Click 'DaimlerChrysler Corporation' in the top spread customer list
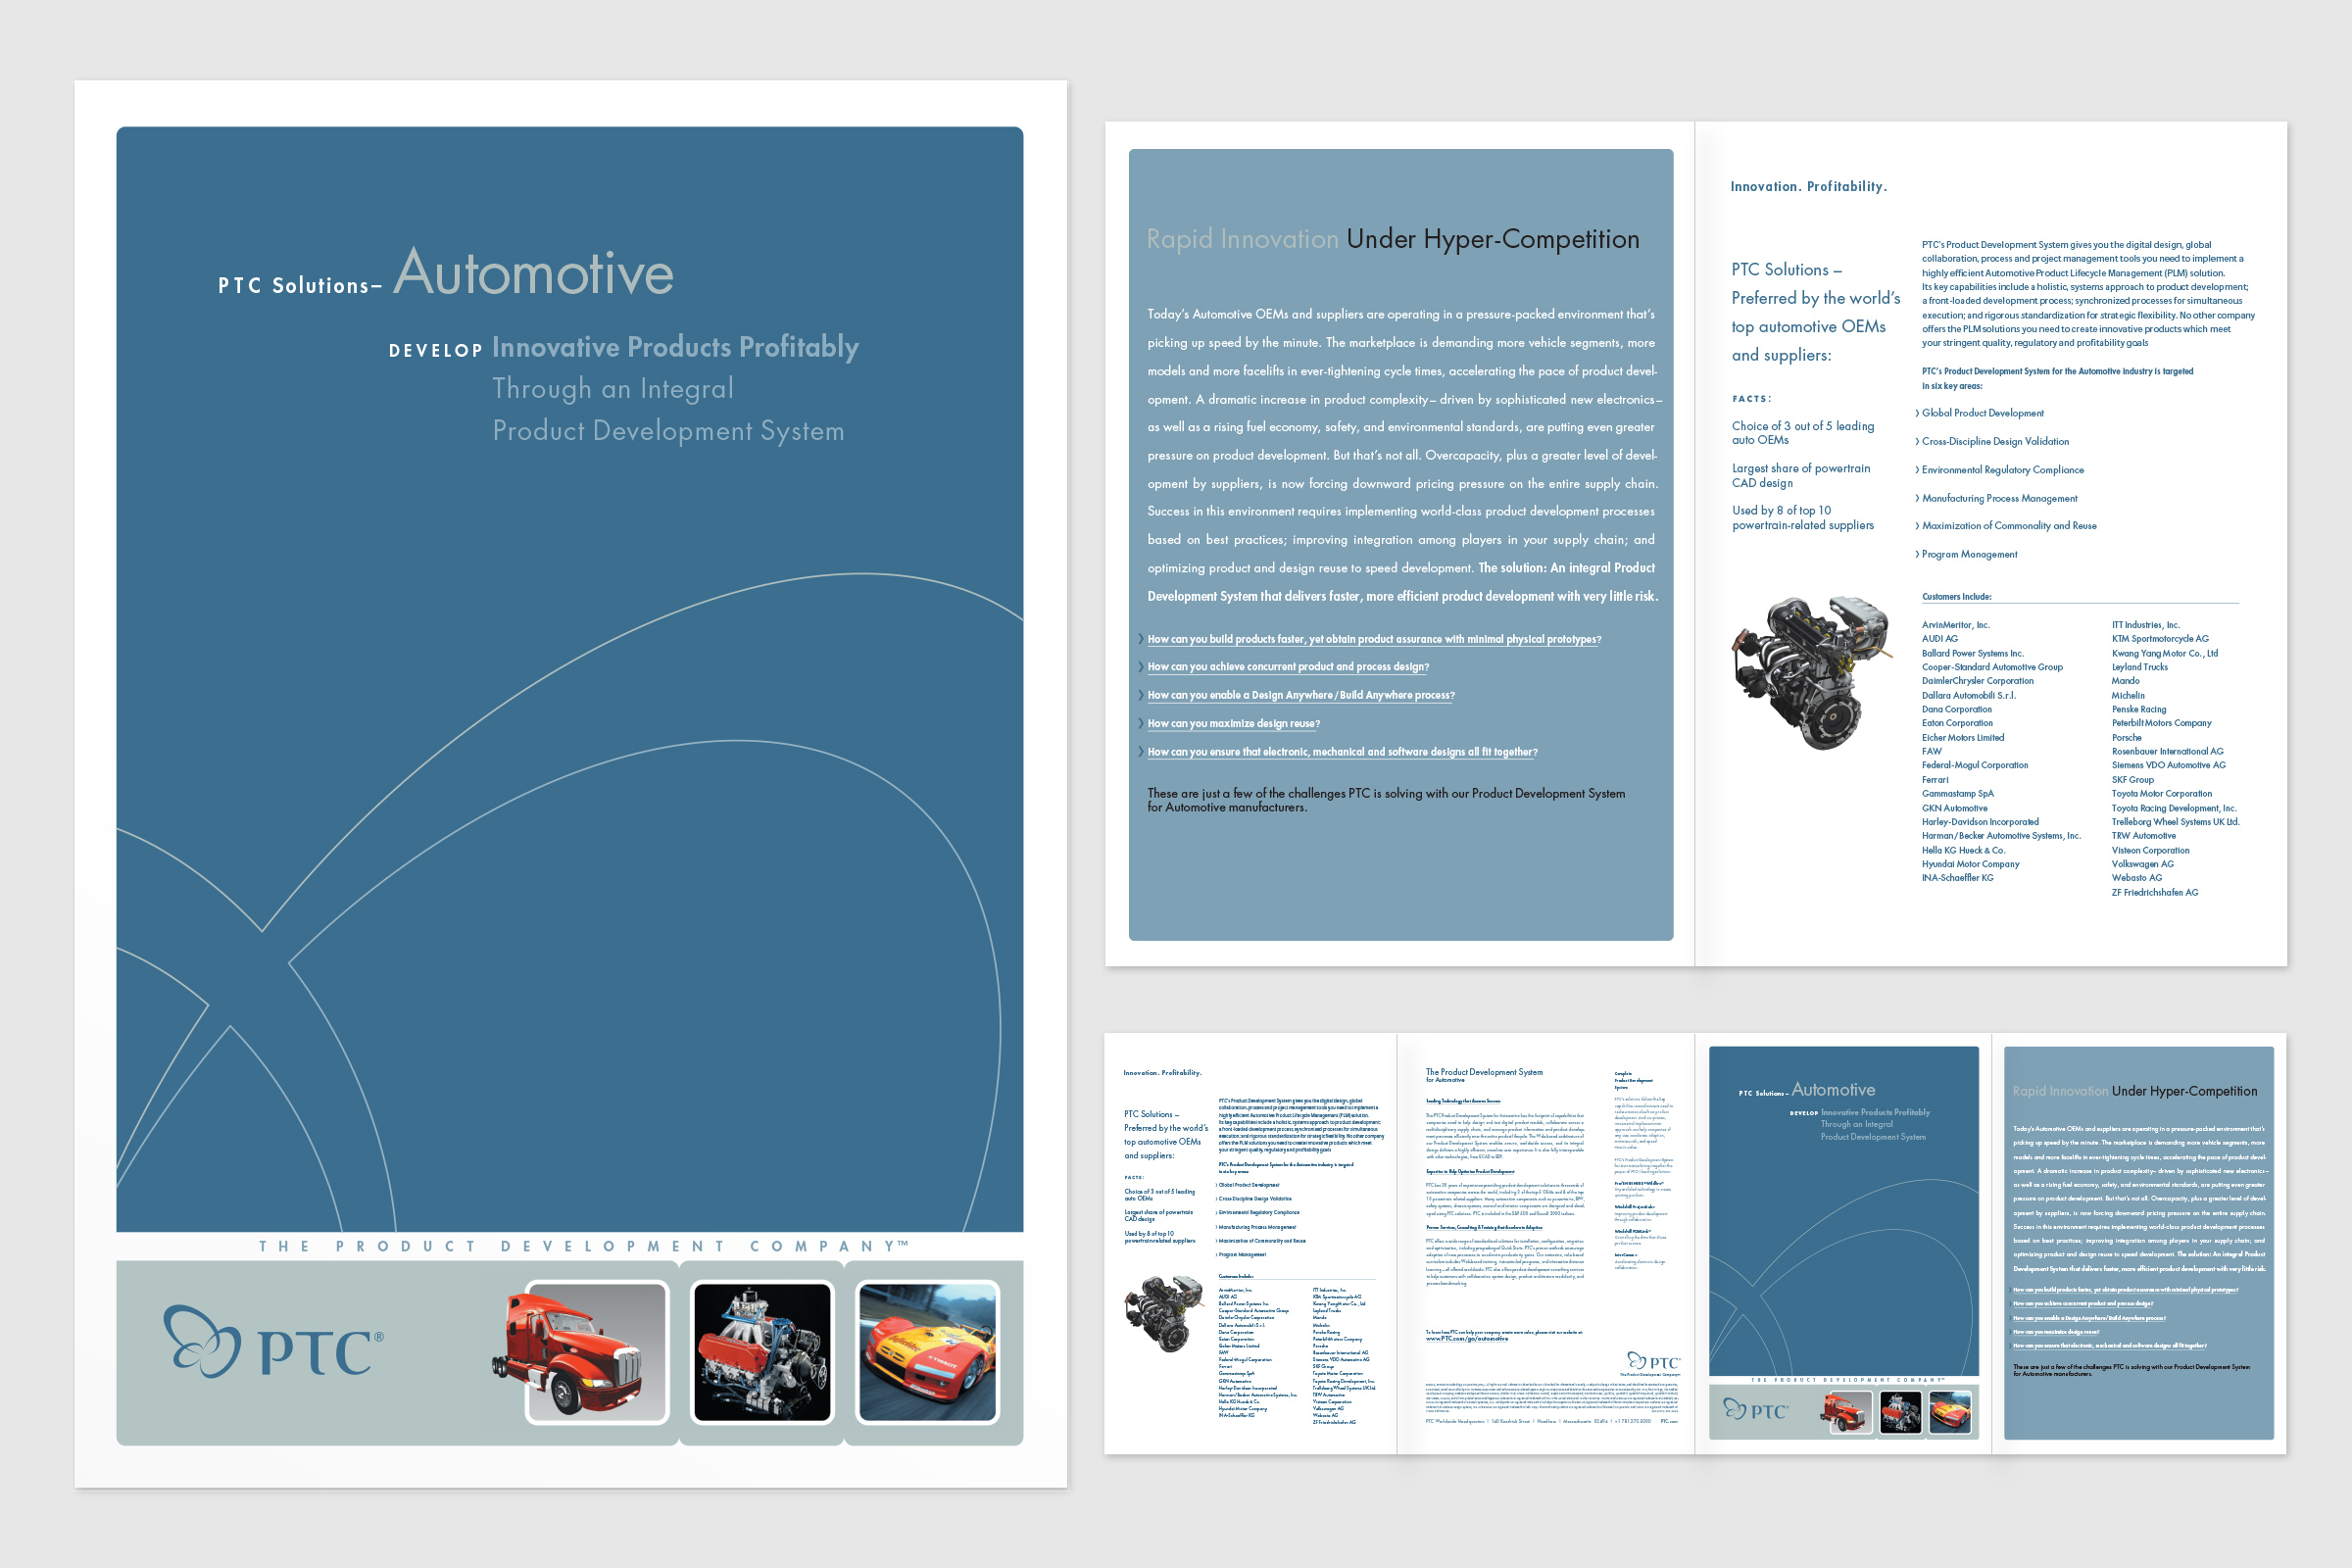This screenshot has width=2352, height=1568. 1977,681
